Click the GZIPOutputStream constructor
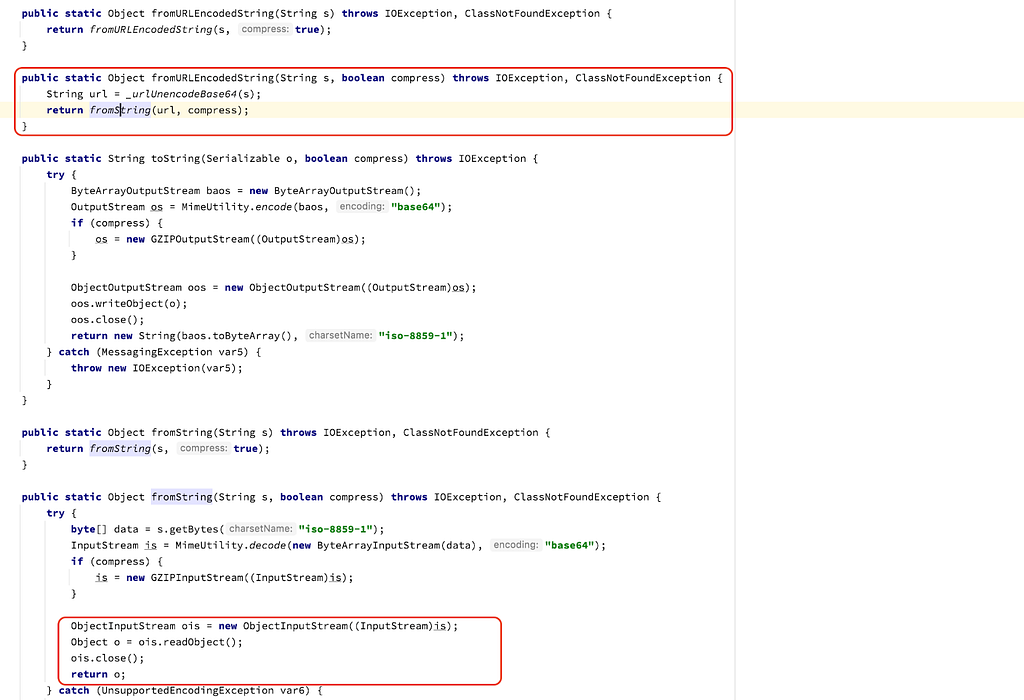1024x700 pixels. click(200, 239)
